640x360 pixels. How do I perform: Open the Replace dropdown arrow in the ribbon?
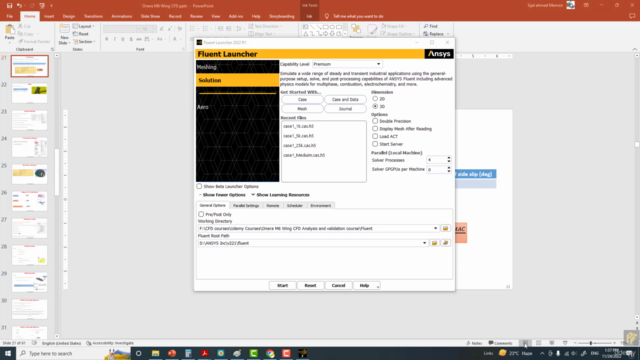point(448,34)
